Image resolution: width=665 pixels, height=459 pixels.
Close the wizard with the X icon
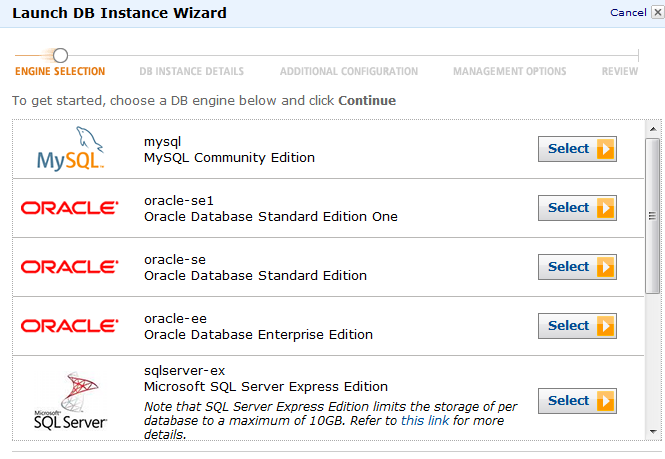tap(657, 13)
